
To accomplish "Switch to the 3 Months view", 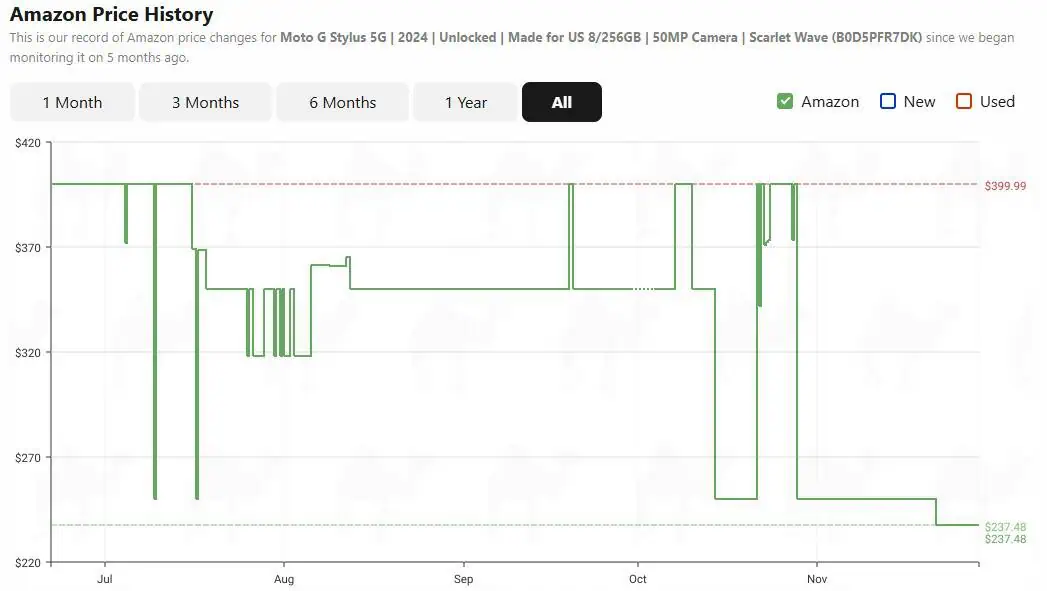I will point(205,102).
